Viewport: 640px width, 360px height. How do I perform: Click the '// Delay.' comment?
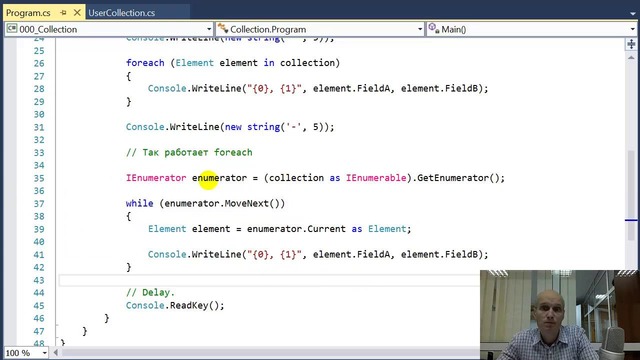(x=150, y=292)
